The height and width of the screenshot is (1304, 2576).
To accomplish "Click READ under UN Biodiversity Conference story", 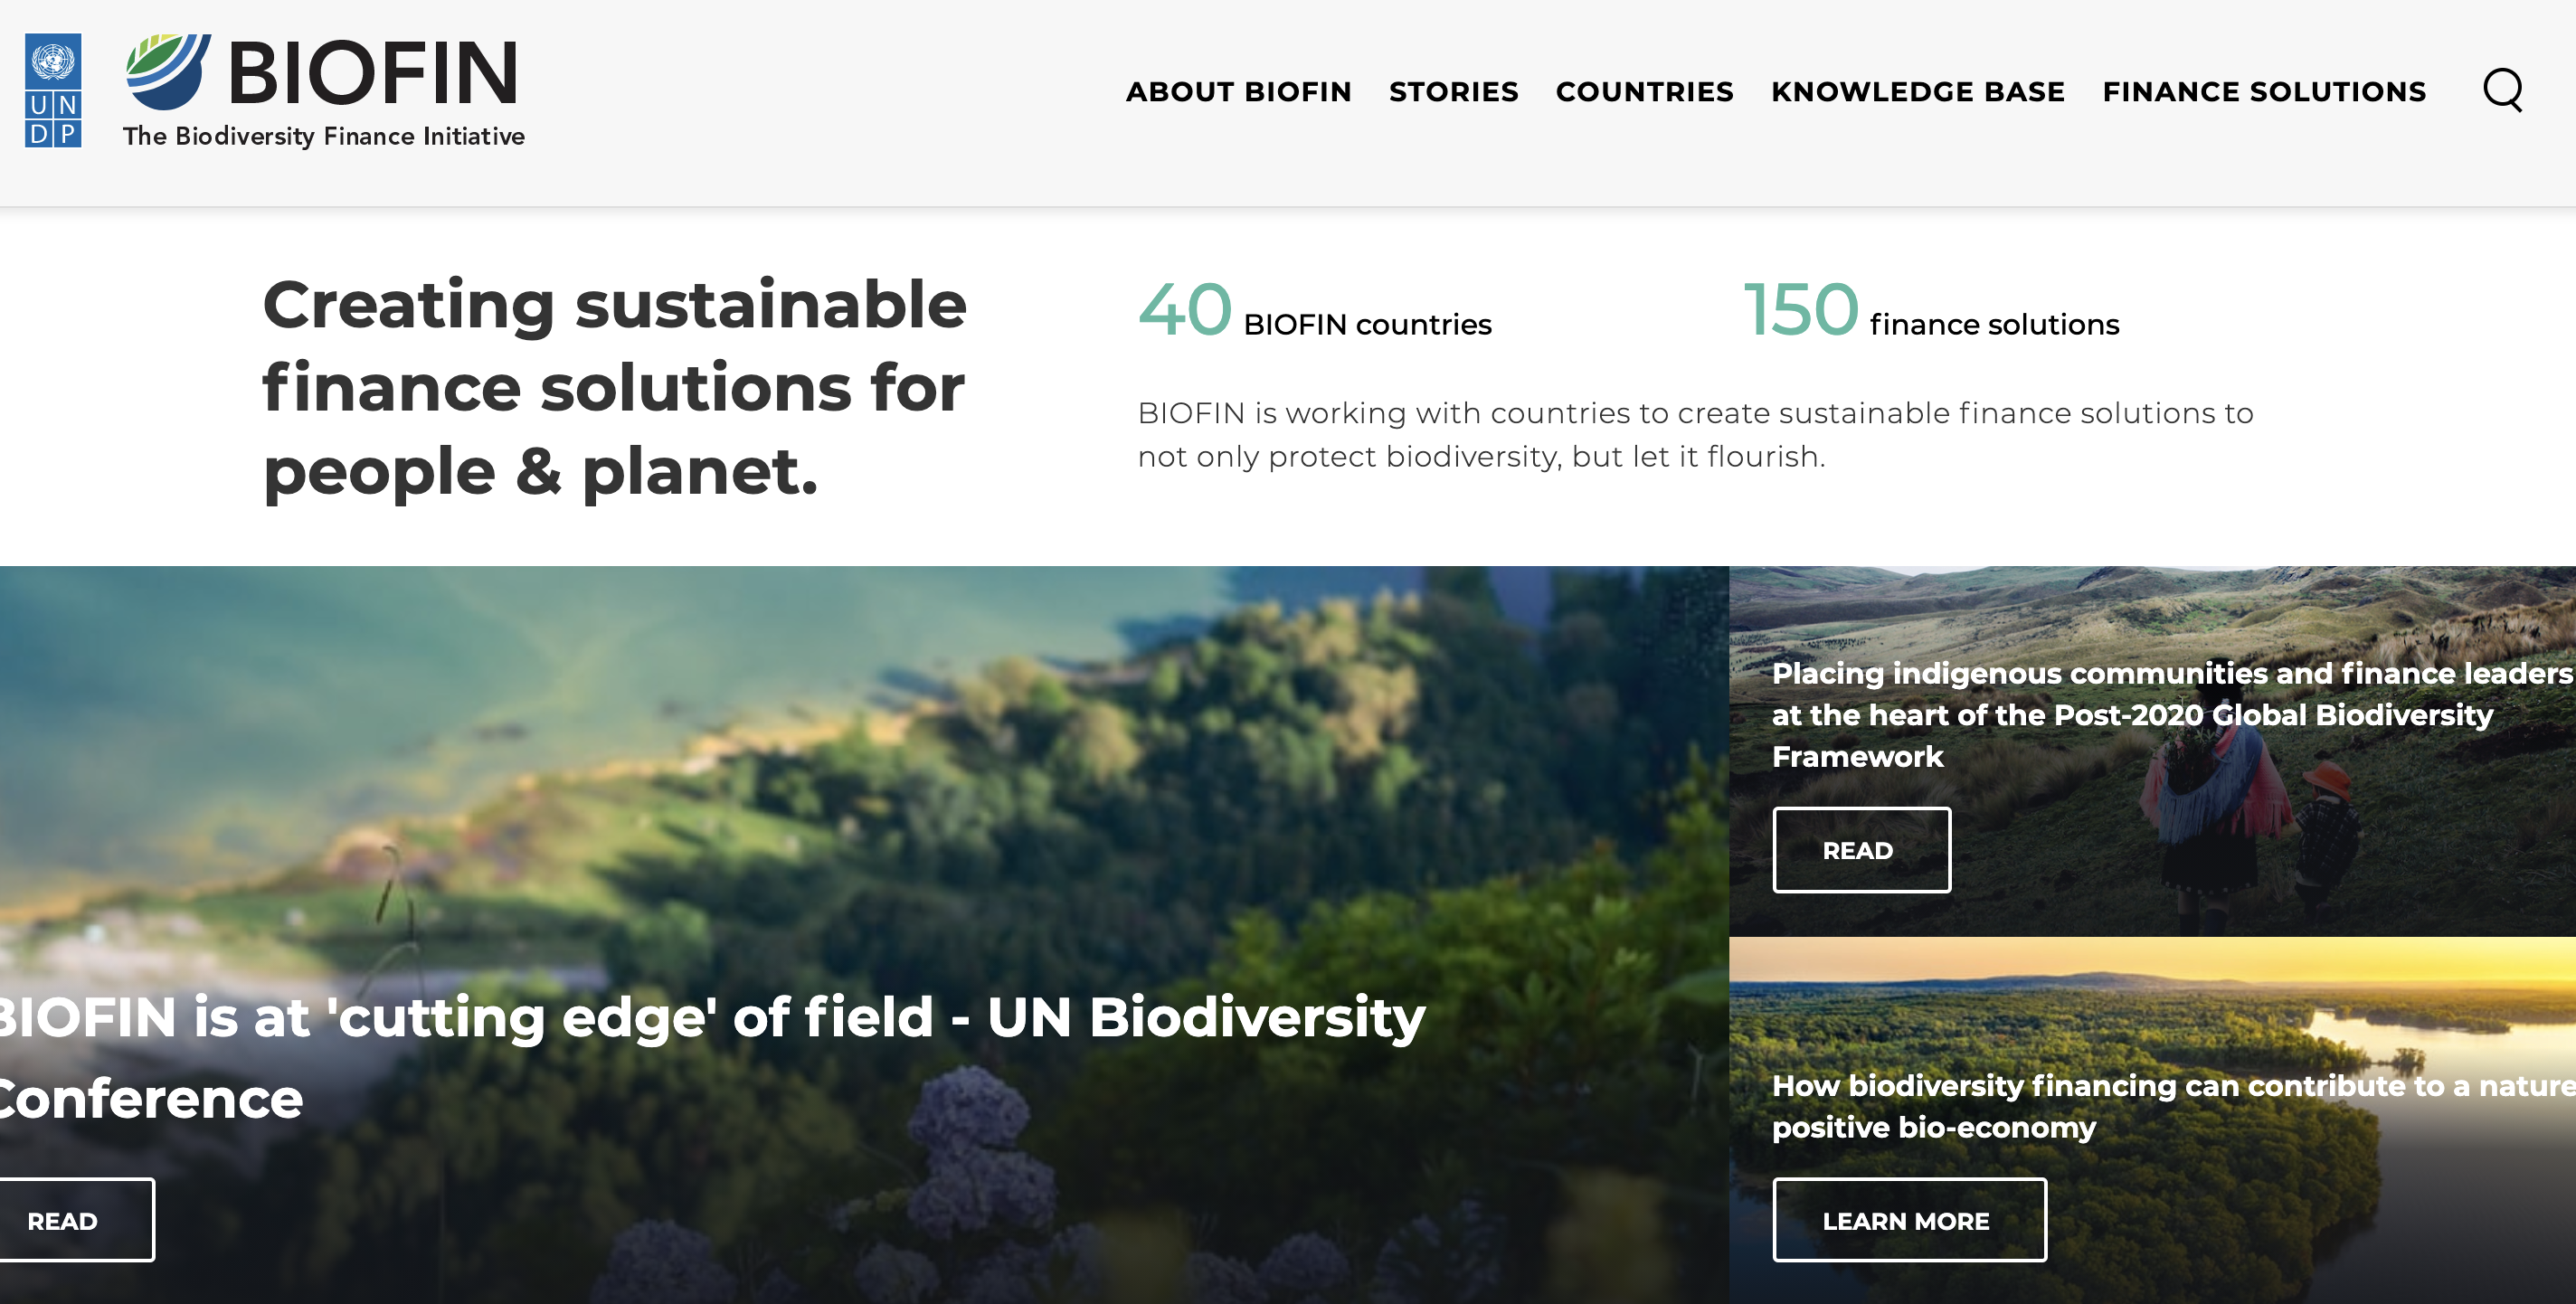I will click(x=64, y=1220).
